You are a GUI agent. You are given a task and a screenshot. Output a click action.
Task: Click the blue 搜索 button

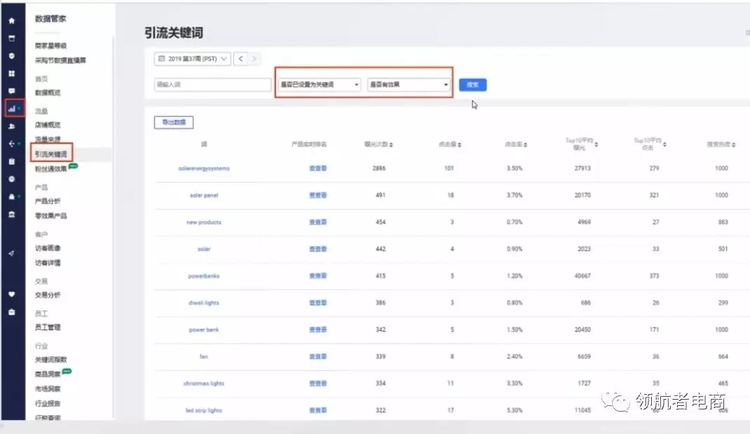coord(473,85)
